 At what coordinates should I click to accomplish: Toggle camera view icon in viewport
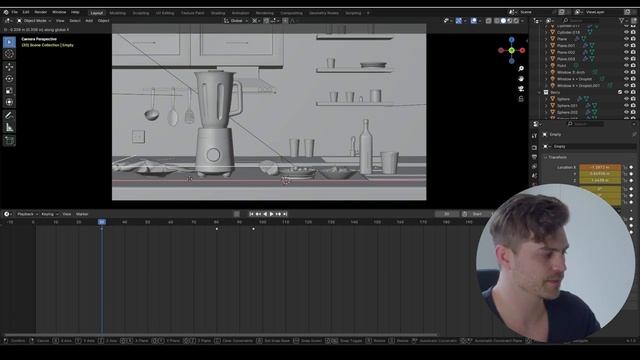click(x=521, y=89)
